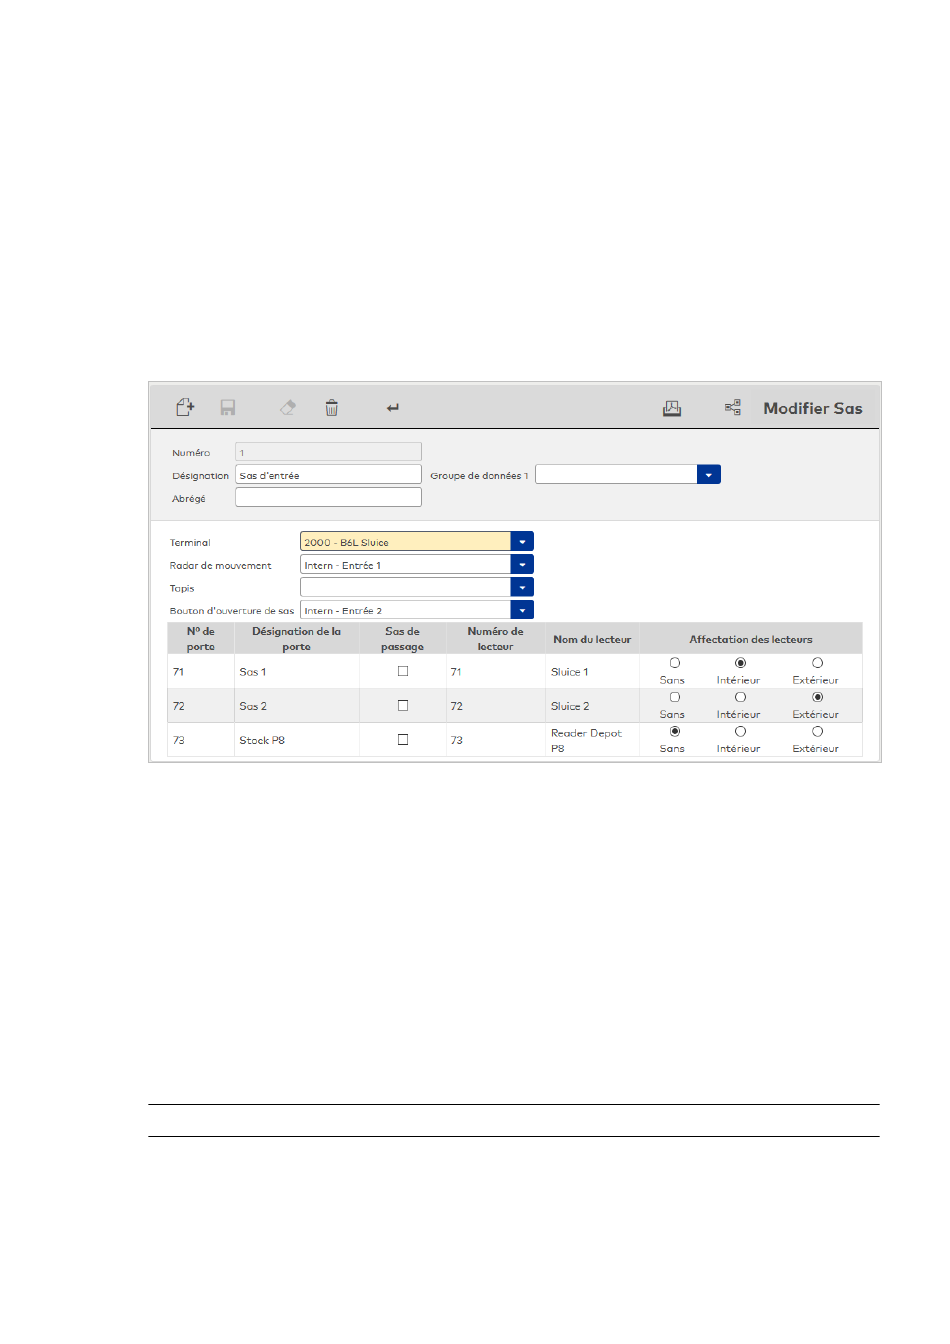Set Reader Depot P8 to Extérieur
Screen dimensions: 950x1344
pos(817,732)
